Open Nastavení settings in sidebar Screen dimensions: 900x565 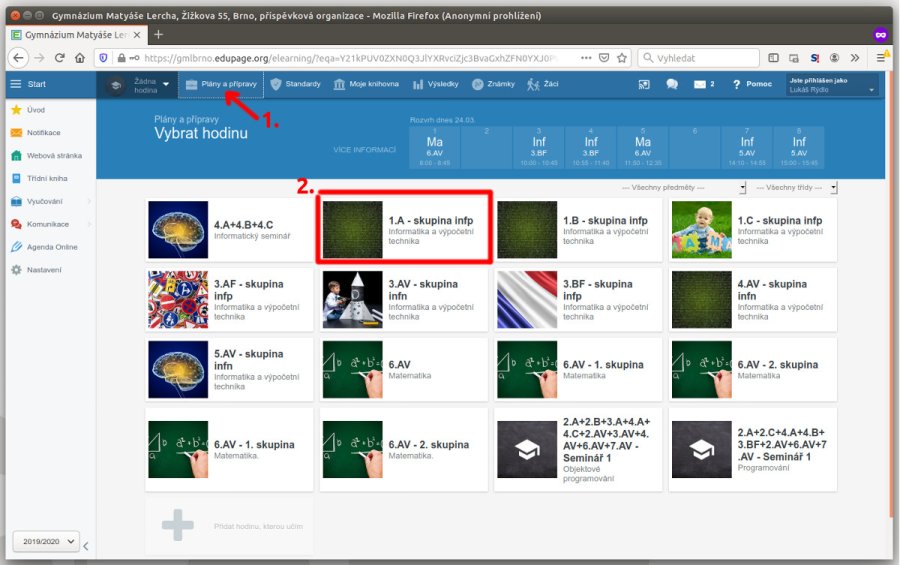tap(44, 270)
